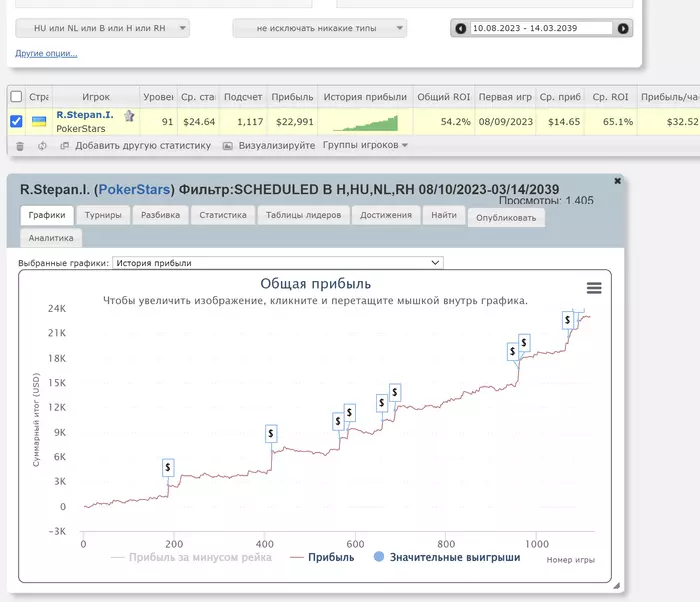The image size is (700, 602).
Task: Click the $ marker near game 200
Action: [x=168, y=468]
